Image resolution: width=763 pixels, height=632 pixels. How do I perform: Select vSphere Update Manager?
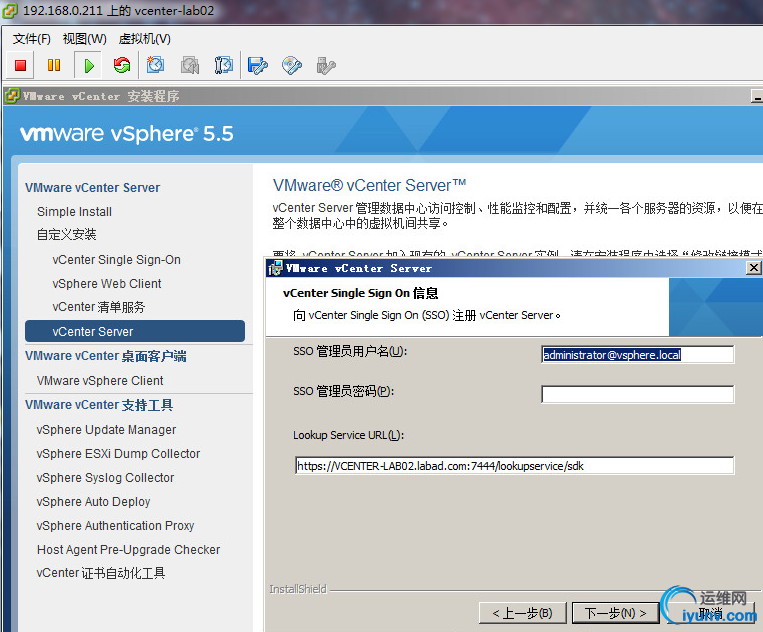click(106, 430)
